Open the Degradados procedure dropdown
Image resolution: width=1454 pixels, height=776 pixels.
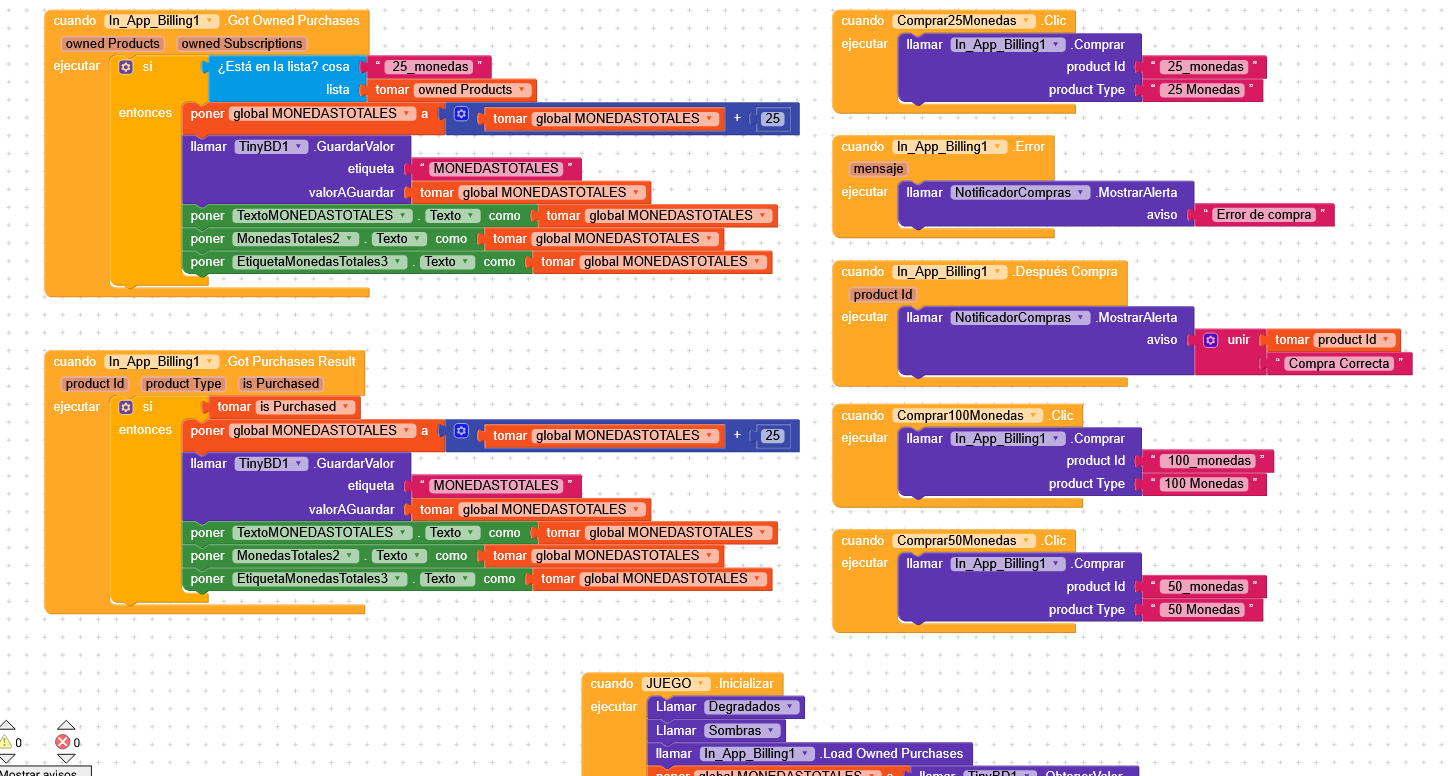click(x=752, y=707)
